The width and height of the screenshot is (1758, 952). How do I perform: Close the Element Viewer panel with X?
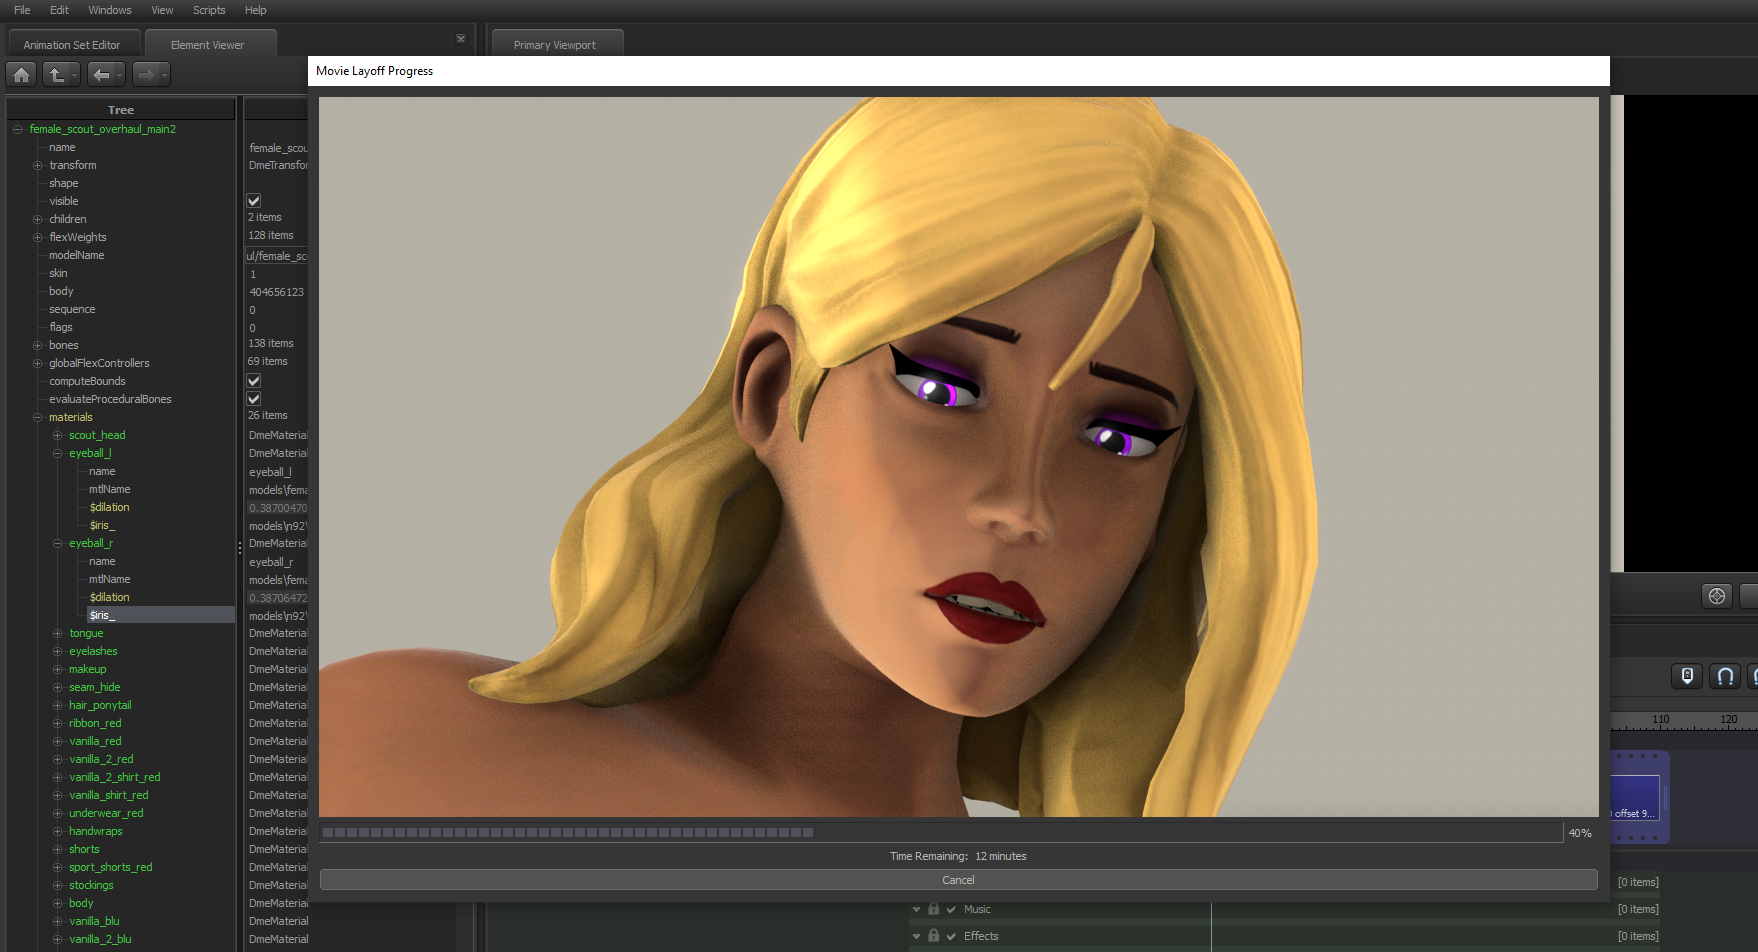pyautogui.click(x=461, y=39)
